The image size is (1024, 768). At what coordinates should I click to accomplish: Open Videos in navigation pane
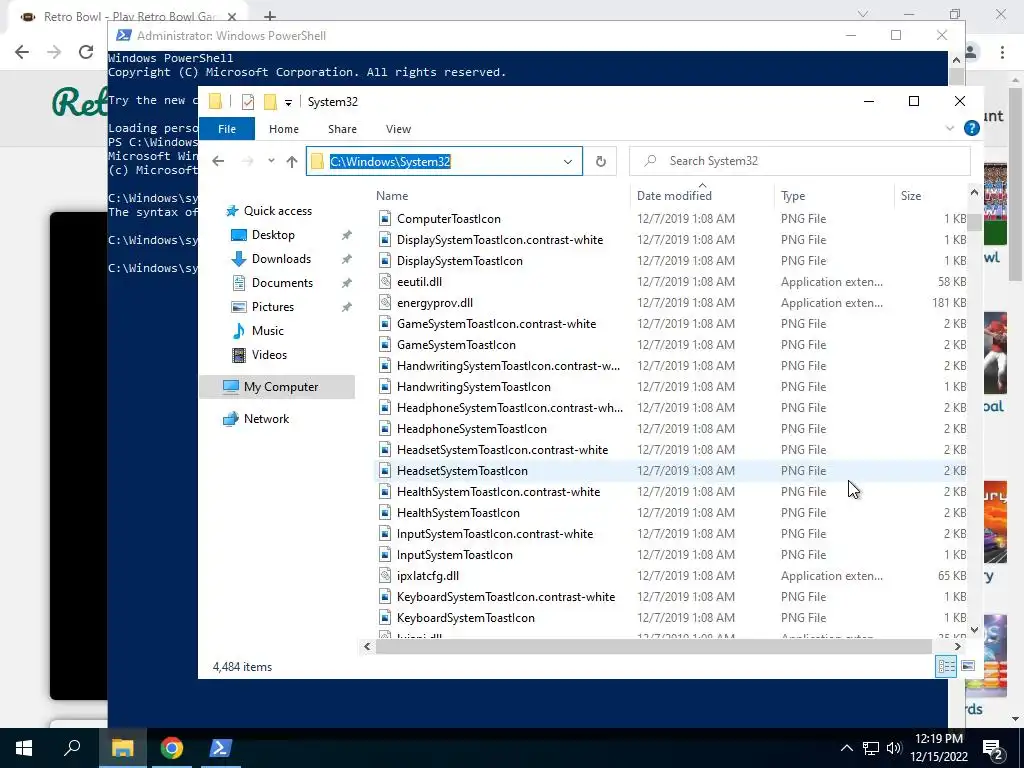coord(269,355)
